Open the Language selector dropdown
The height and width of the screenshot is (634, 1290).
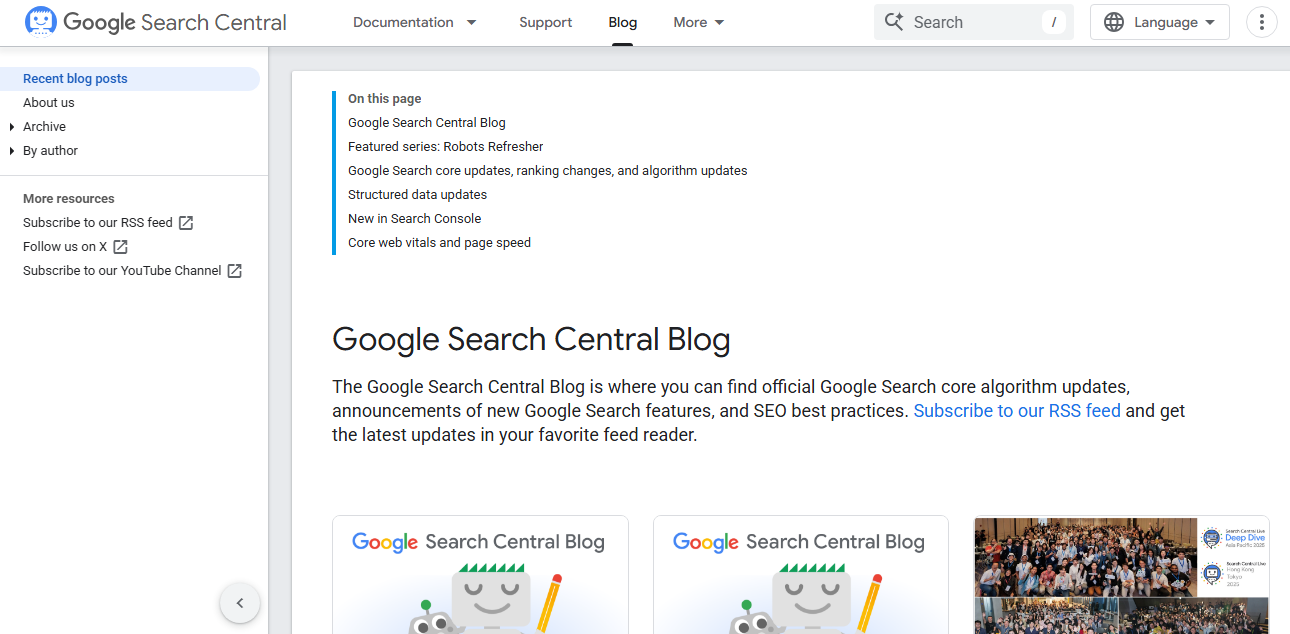1160,22
